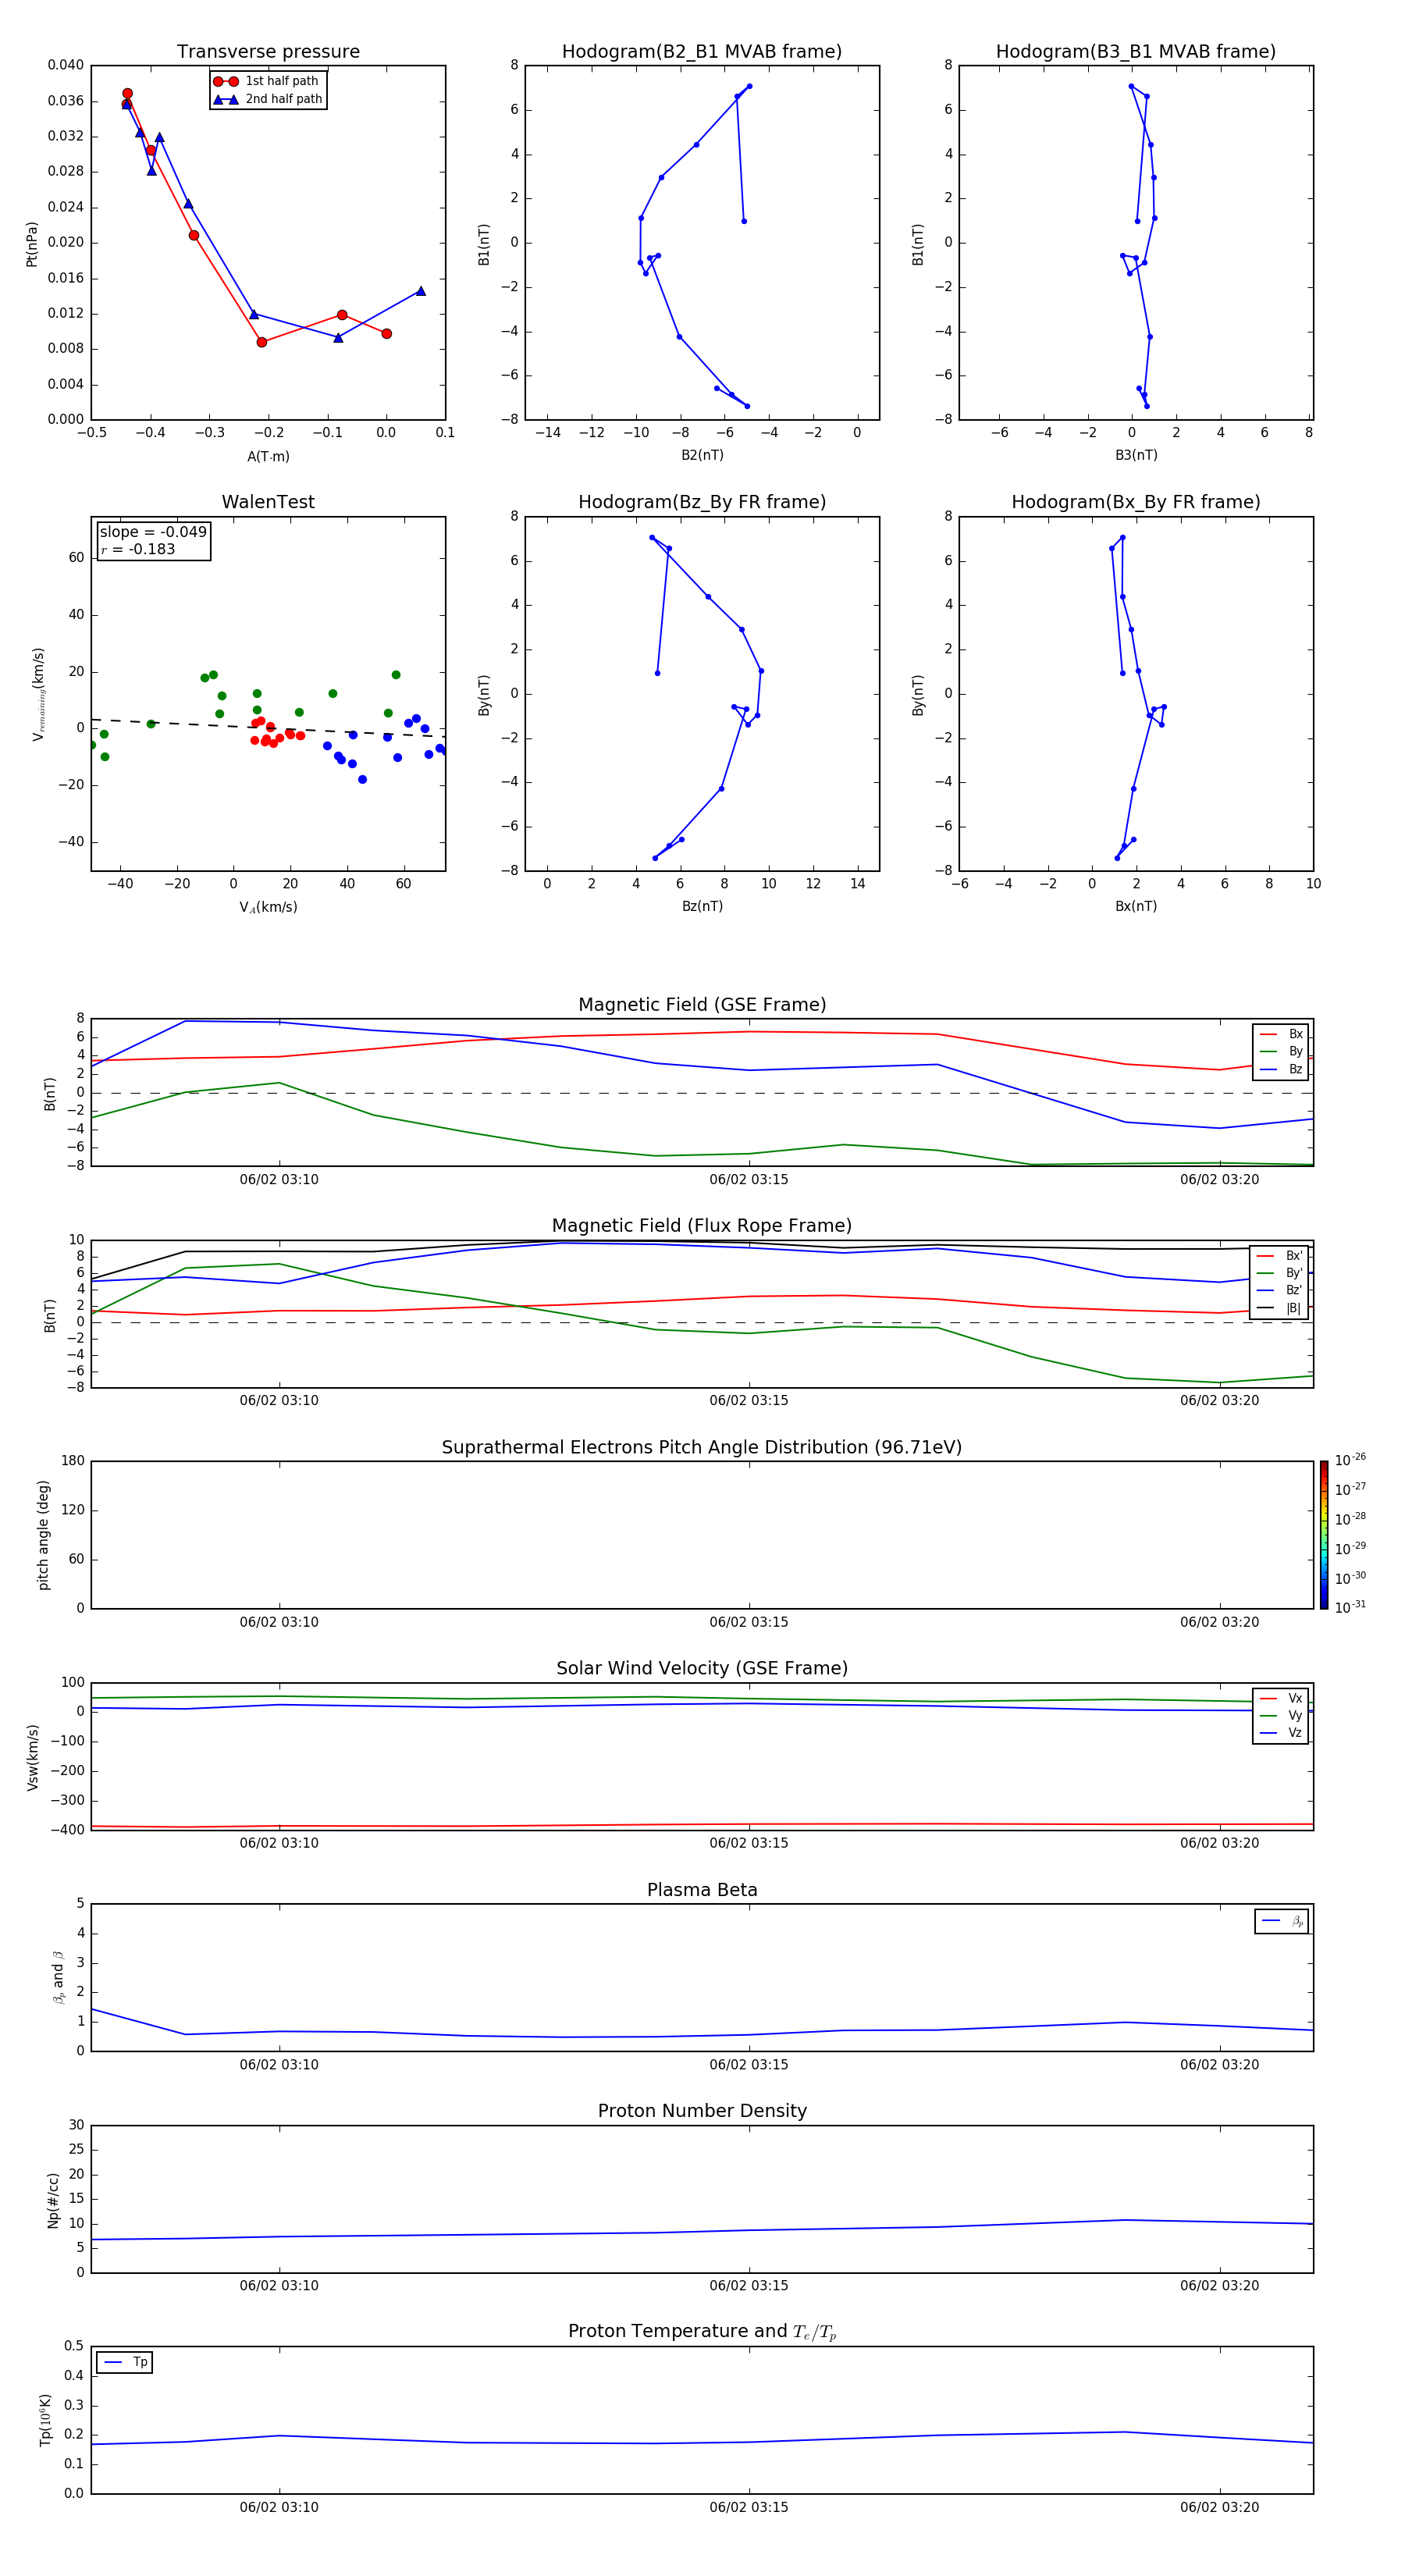Click the 'Solar Wind Velocity (GSE Frame)' title
1405x2576 pixels.
tap(702, 1668)
